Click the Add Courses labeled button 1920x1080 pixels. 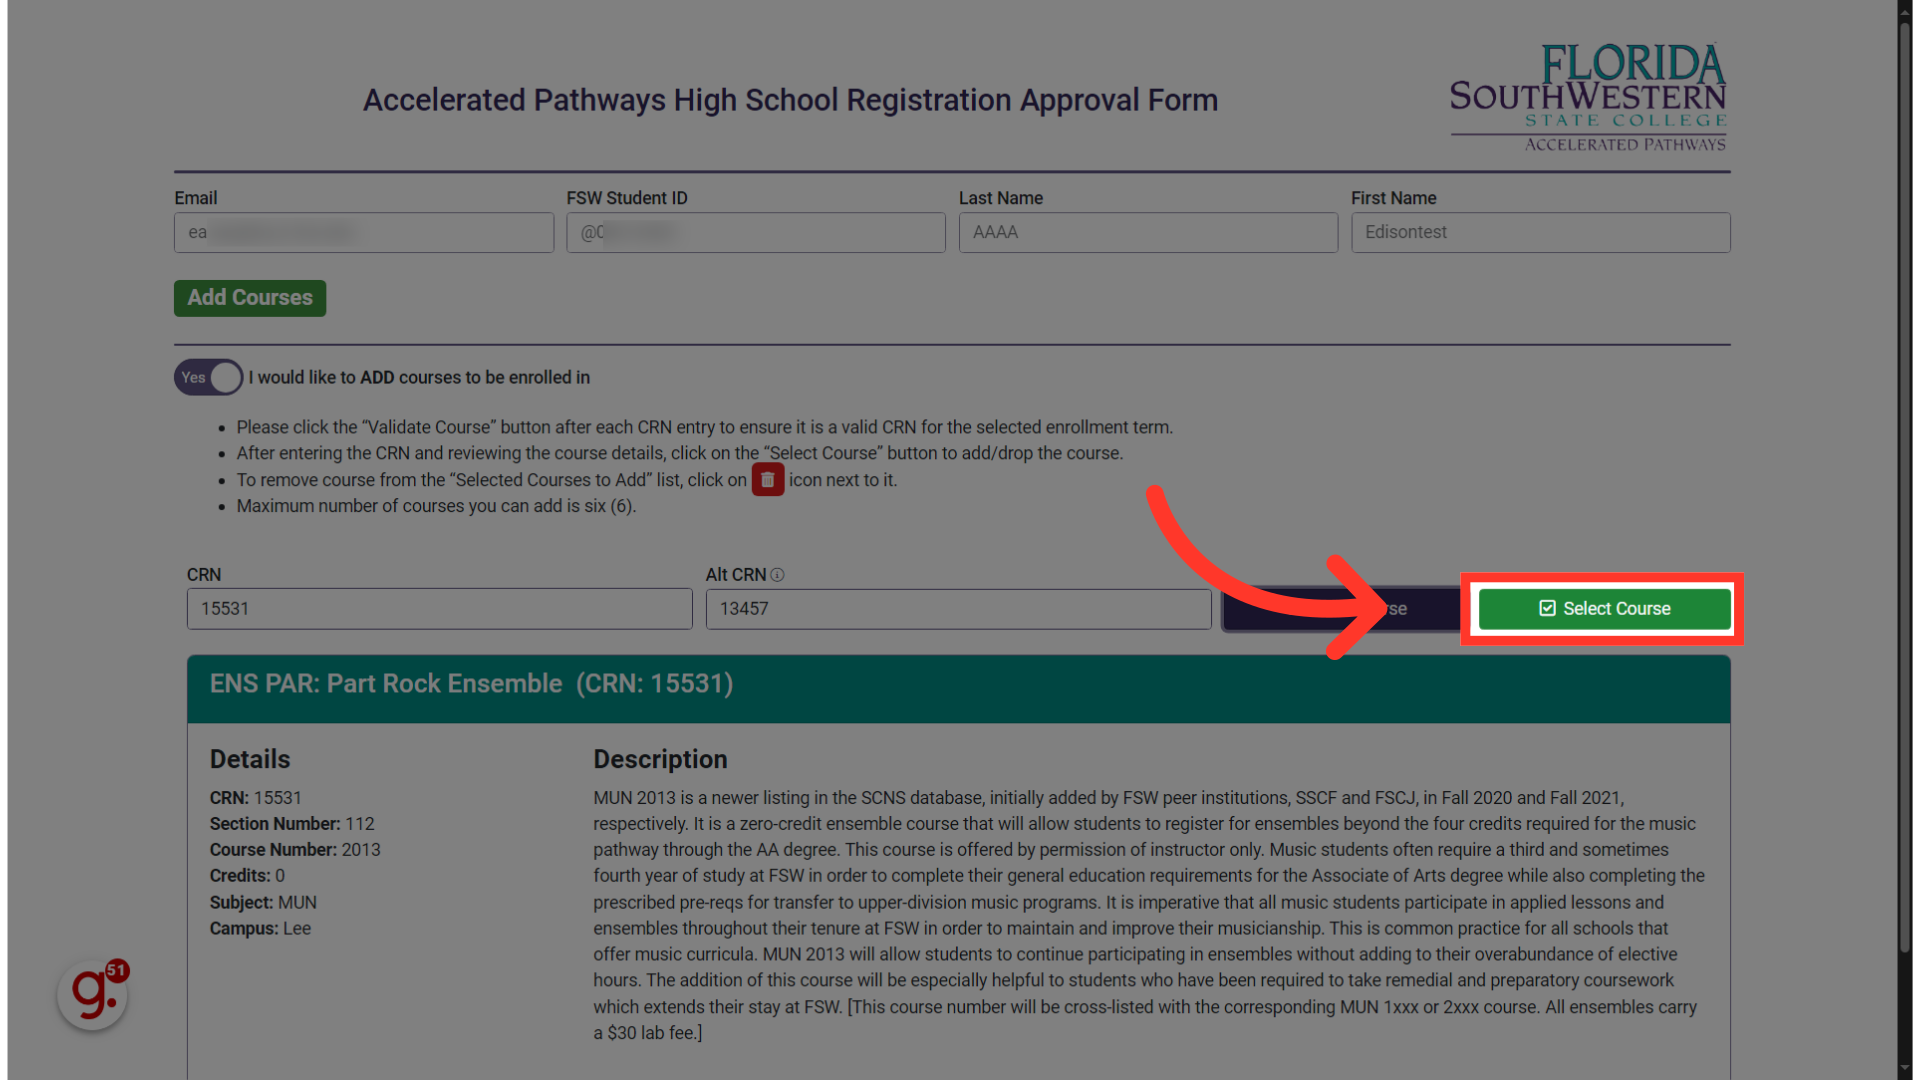click(251, 297)
